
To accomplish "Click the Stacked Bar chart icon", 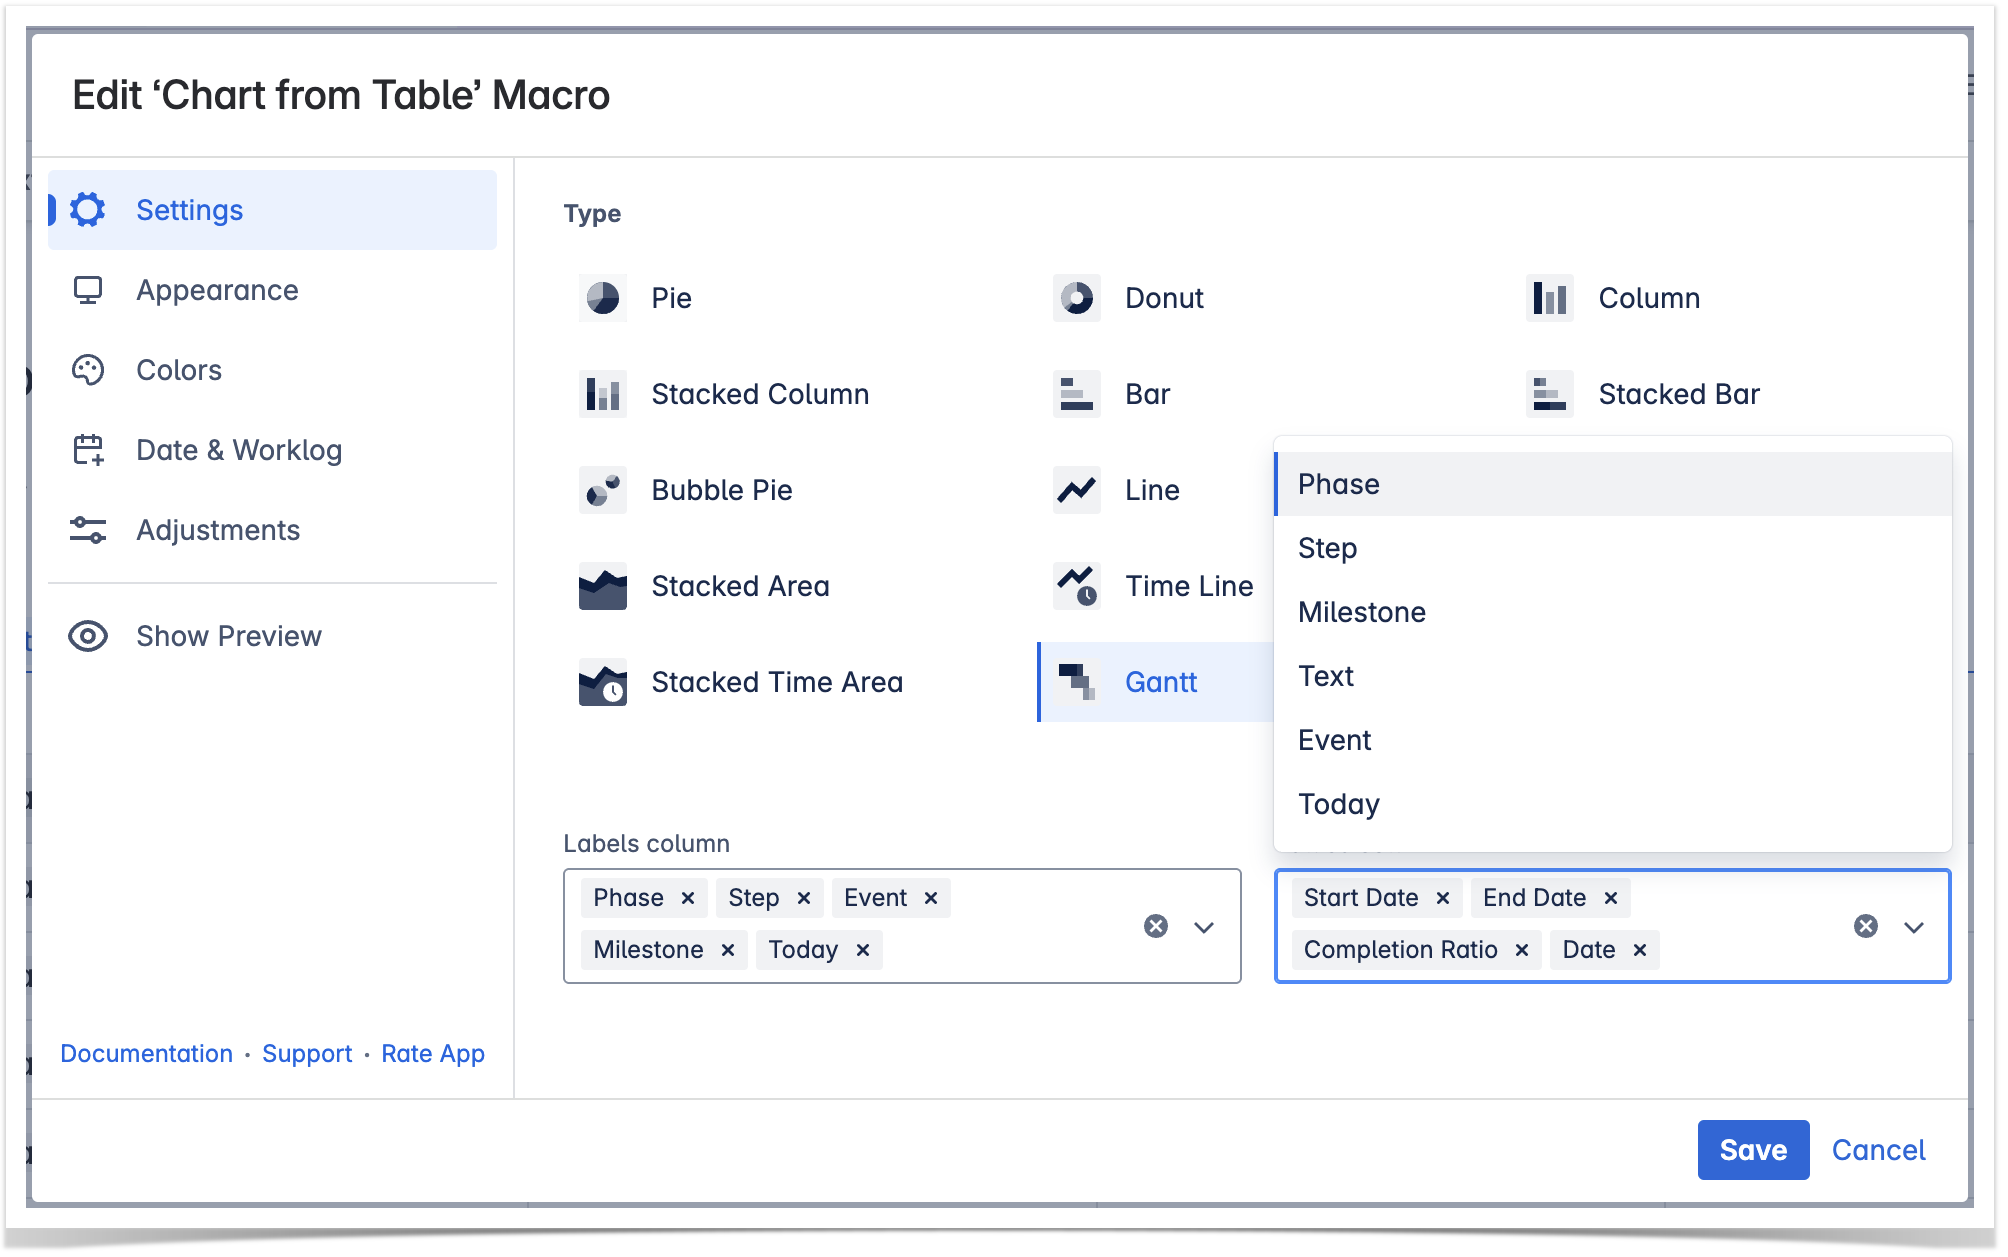I will (x=1549, y=394).
